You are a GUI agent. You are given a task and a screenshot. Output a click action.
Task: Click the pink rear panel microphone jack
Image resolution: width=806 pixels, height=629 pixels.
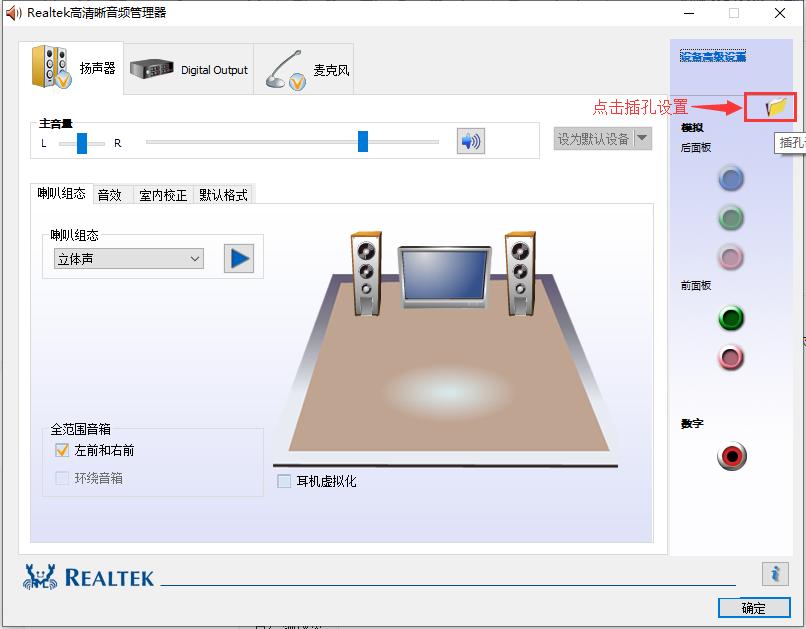point(731,257)
